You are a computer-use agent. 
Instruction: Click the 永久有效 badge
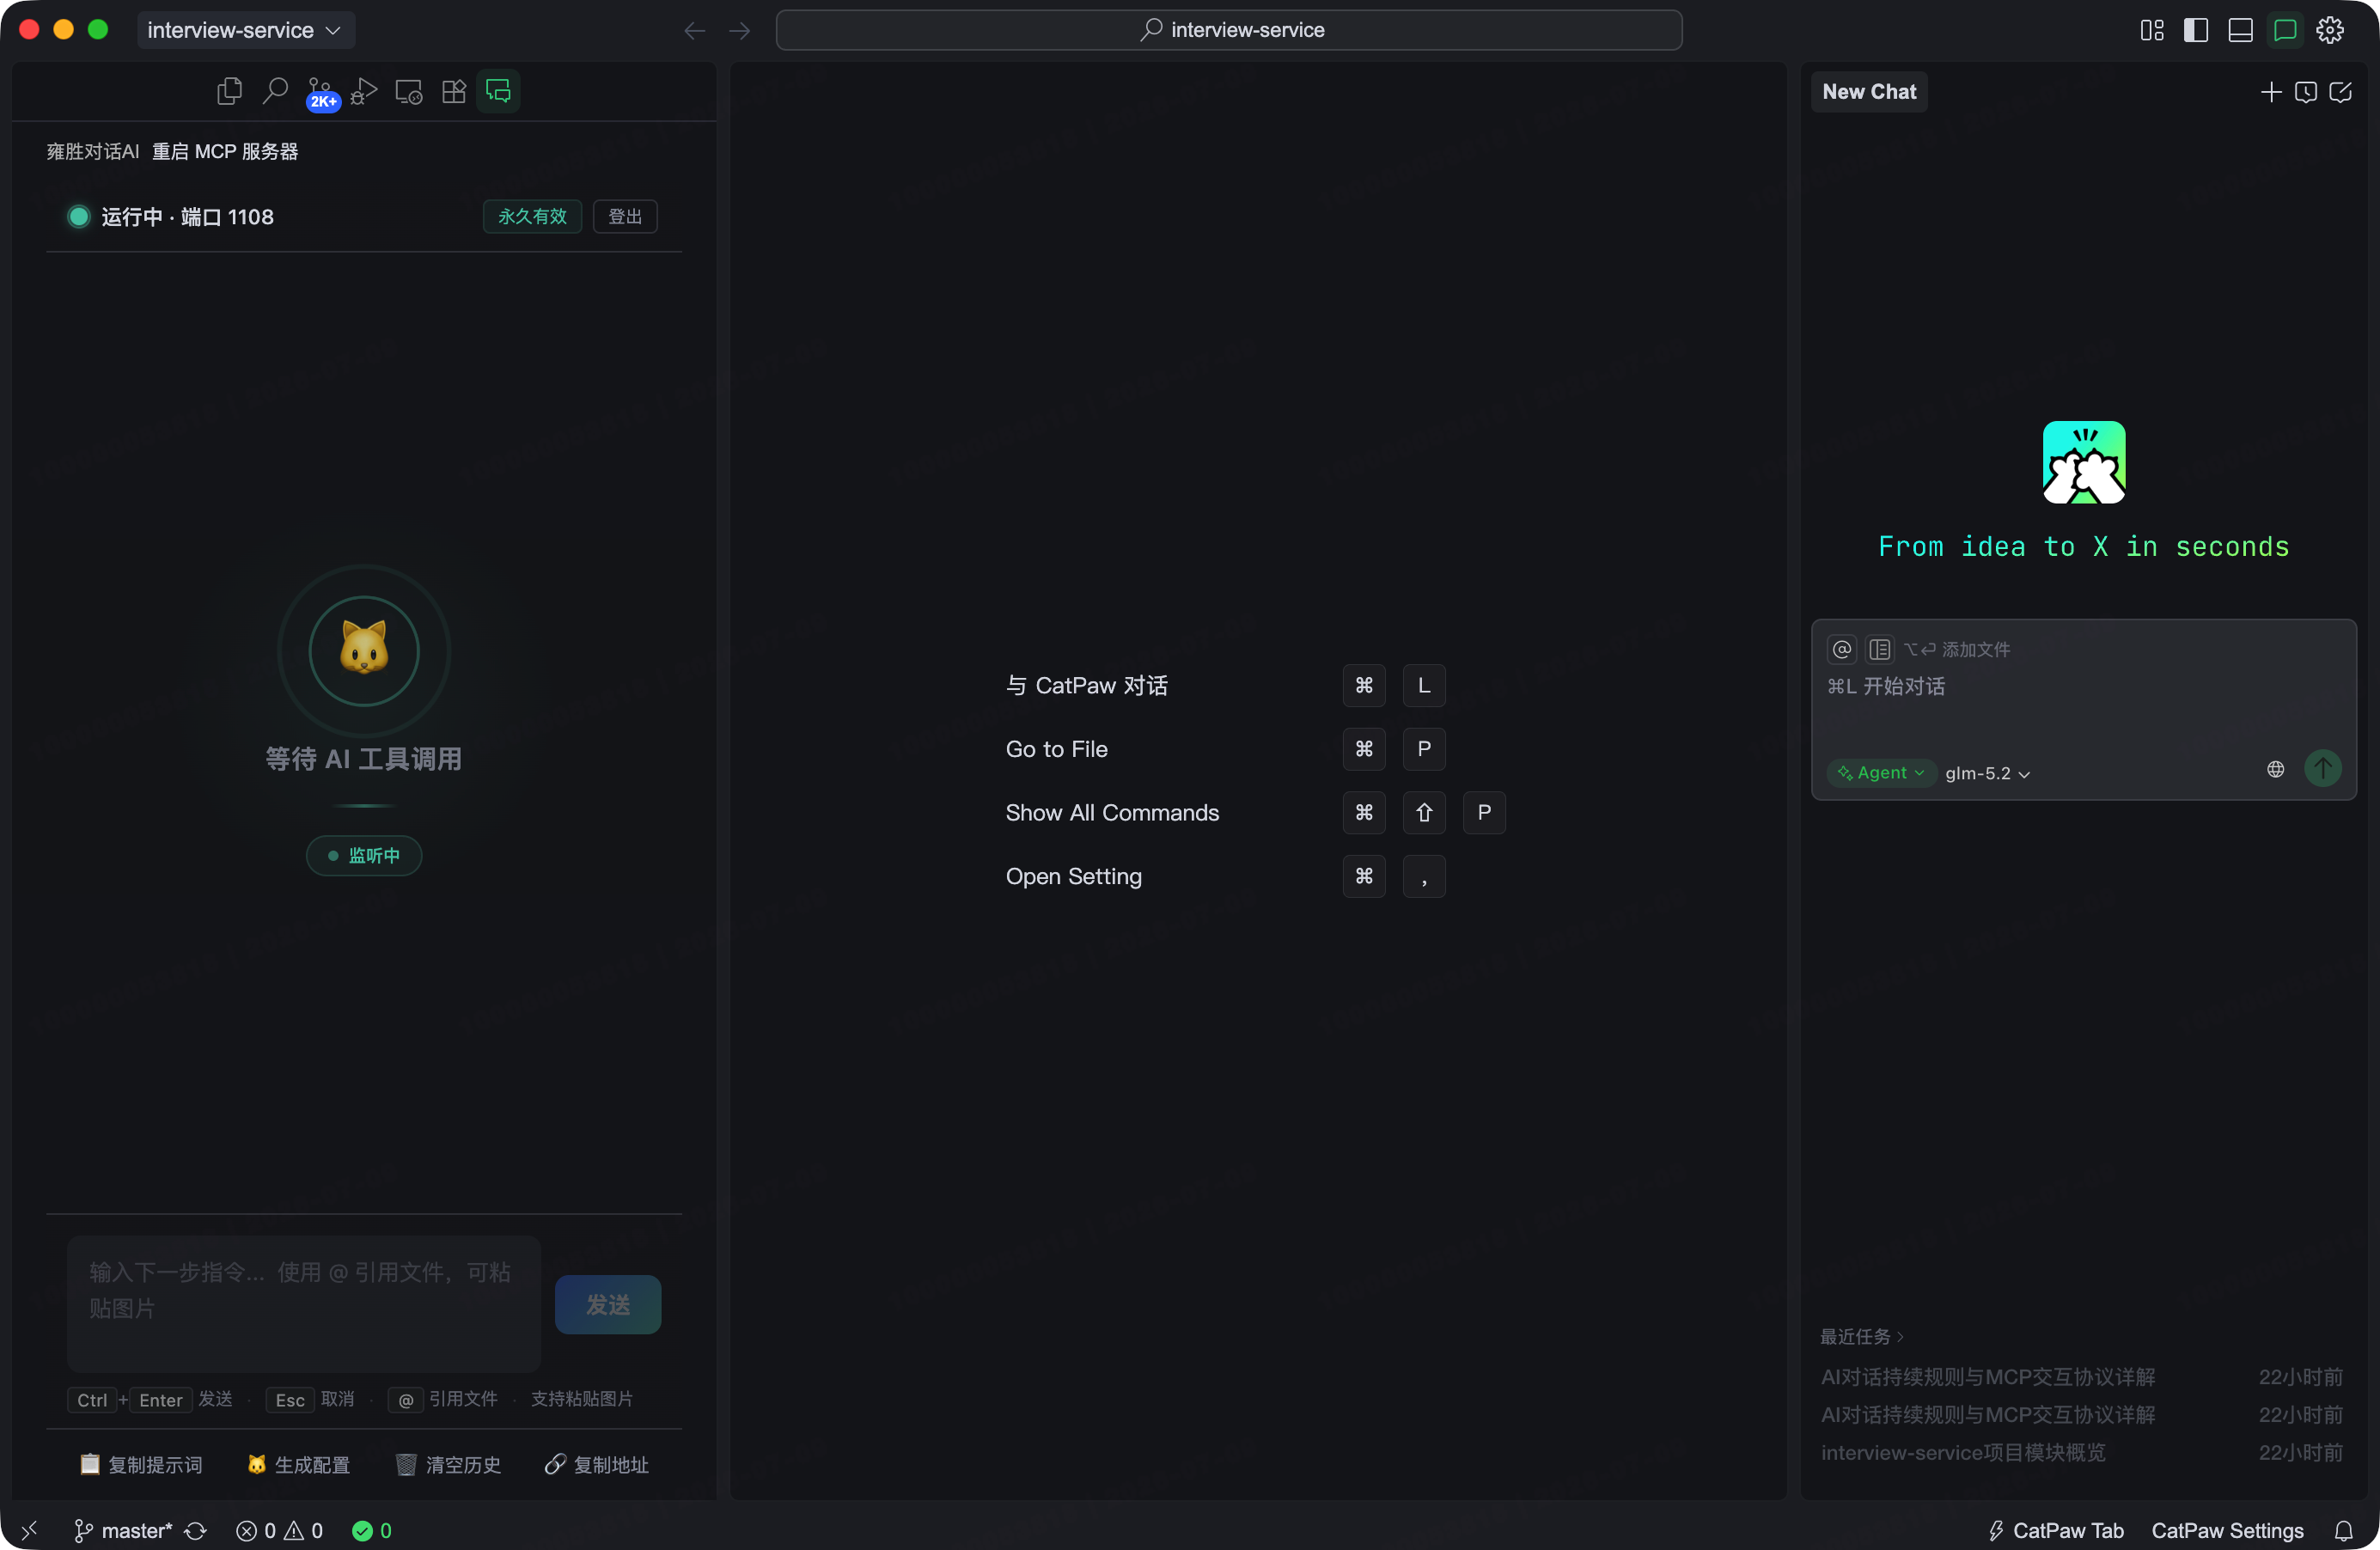pos(532,216)
